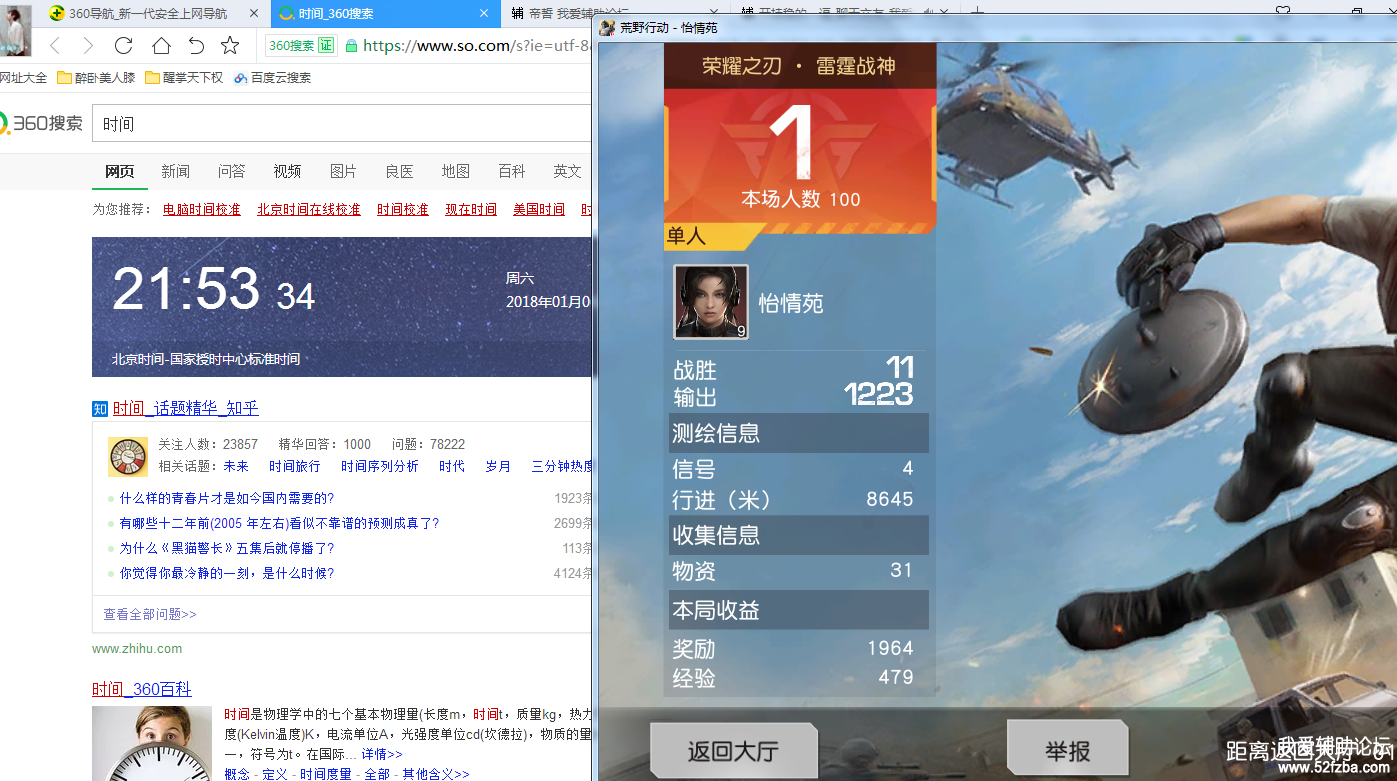The height and width of the screenshot is (781, 1397).
Task: Click the browser forward arrow
Action: (88, 45)
